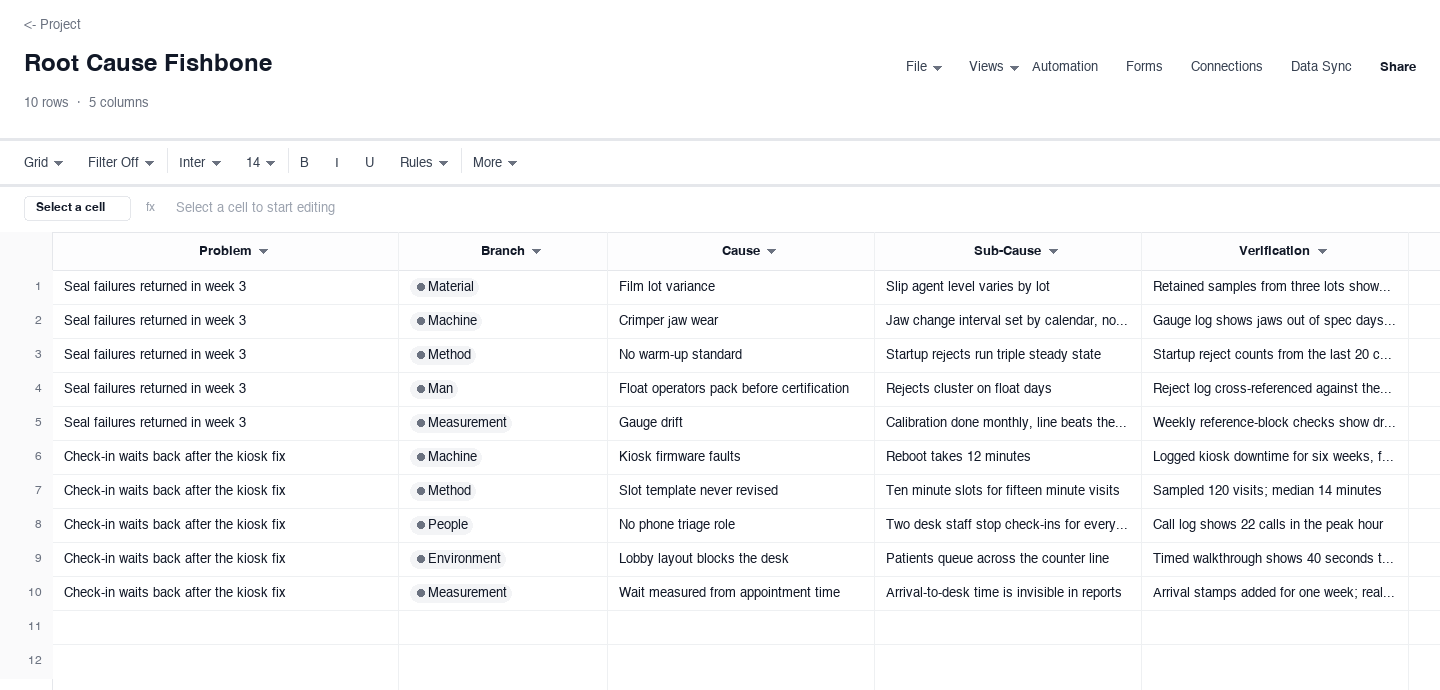Select the Measurement tag in row 10
1440x690 pixels.
(461, 593)
